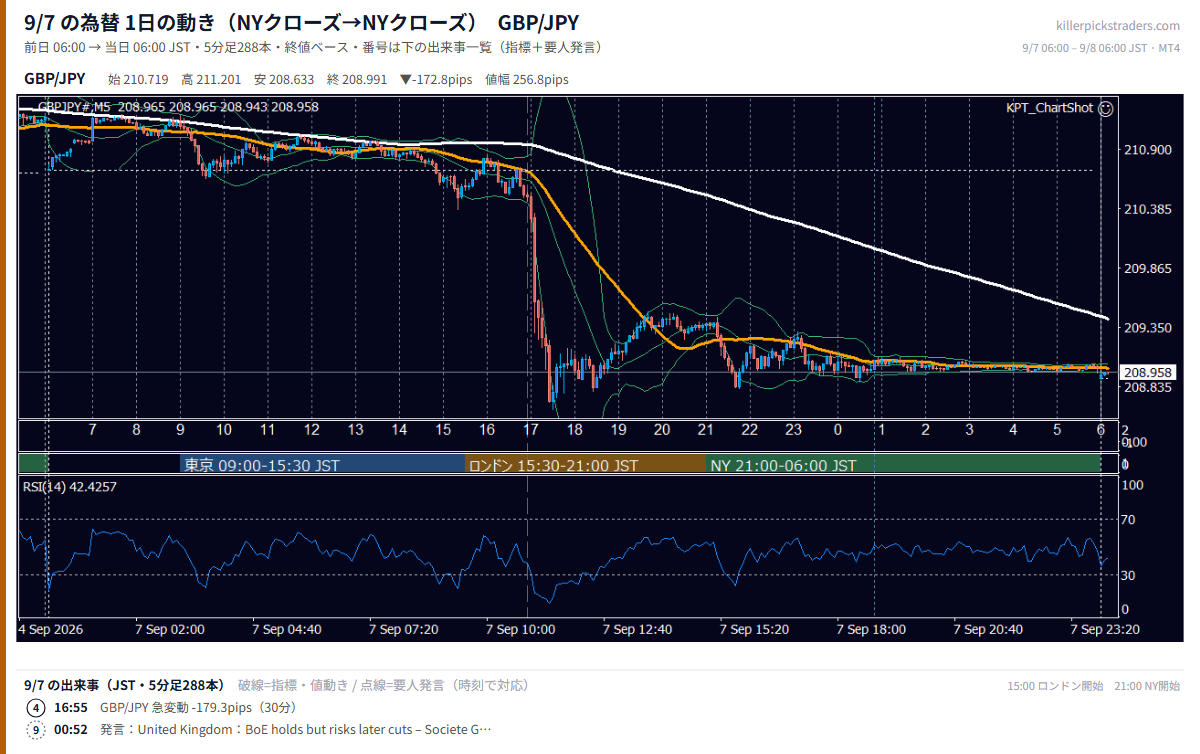
Task: Click the ▼-172.8pips change value
Action: click(x=436, y=79)
